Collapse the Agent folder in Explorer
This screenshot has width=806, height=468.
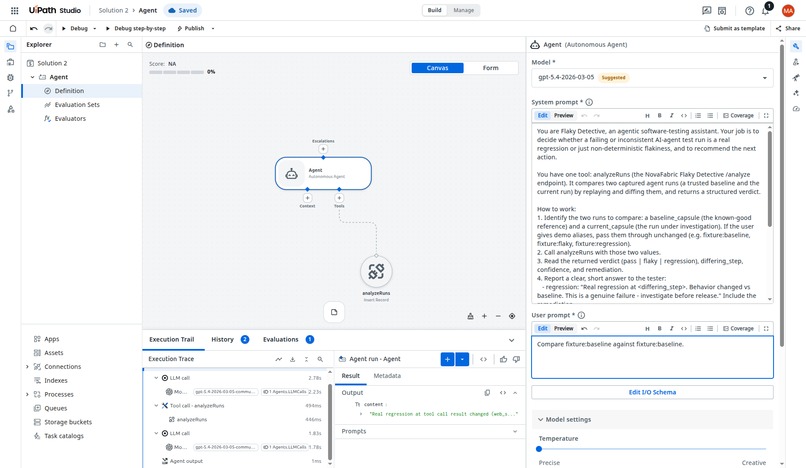click(x=32, y=77)
